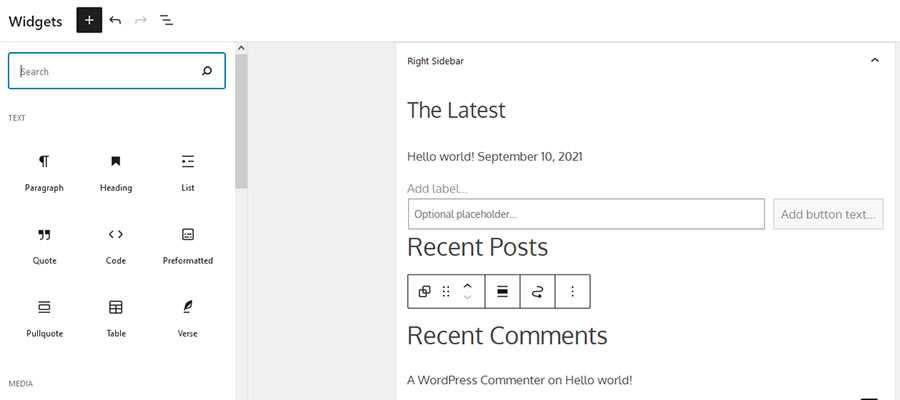Insert a Pullquote block
The image size is (900, 400).
coord(44,315)
